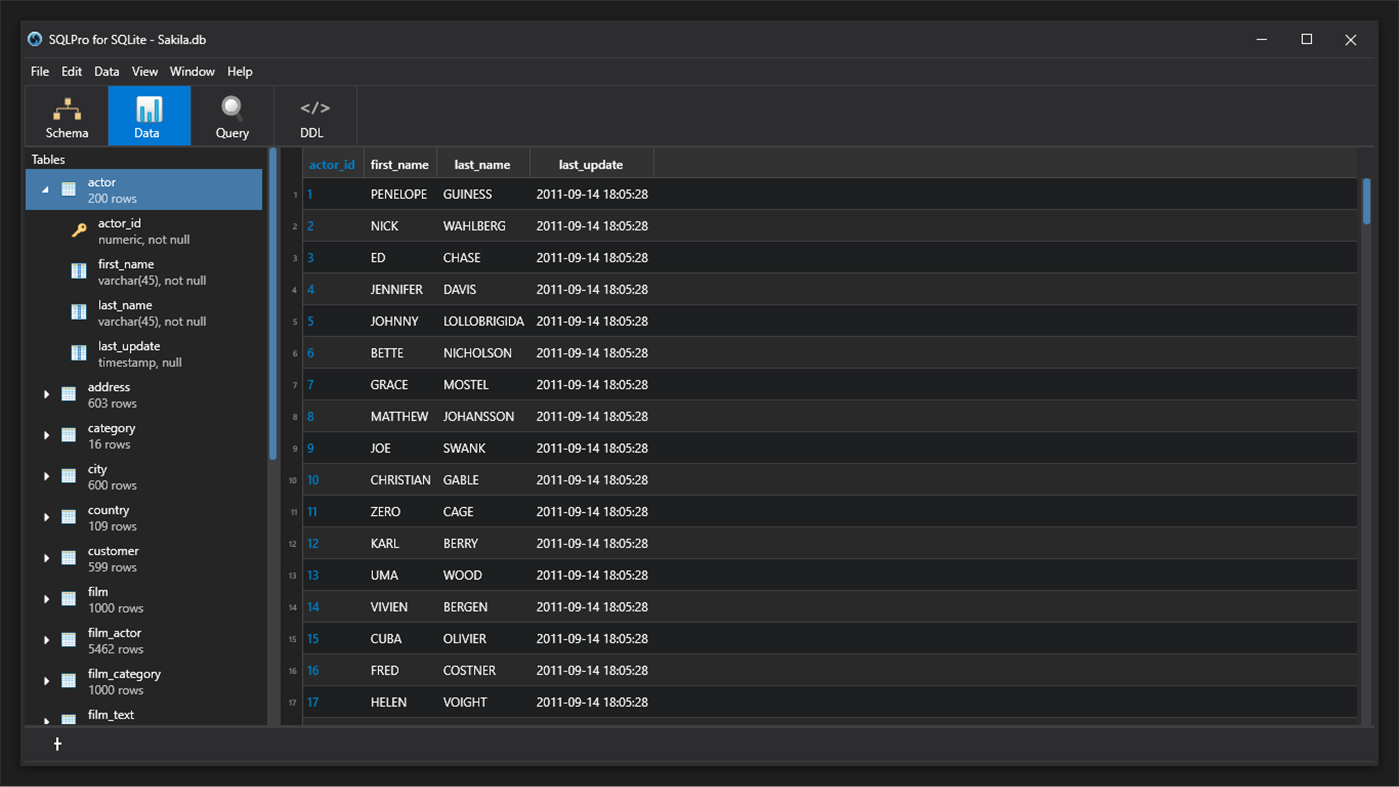The height and width of the screenshot is (787, 1399).
Task: Open the Help menu
Action: coord(240,71)
